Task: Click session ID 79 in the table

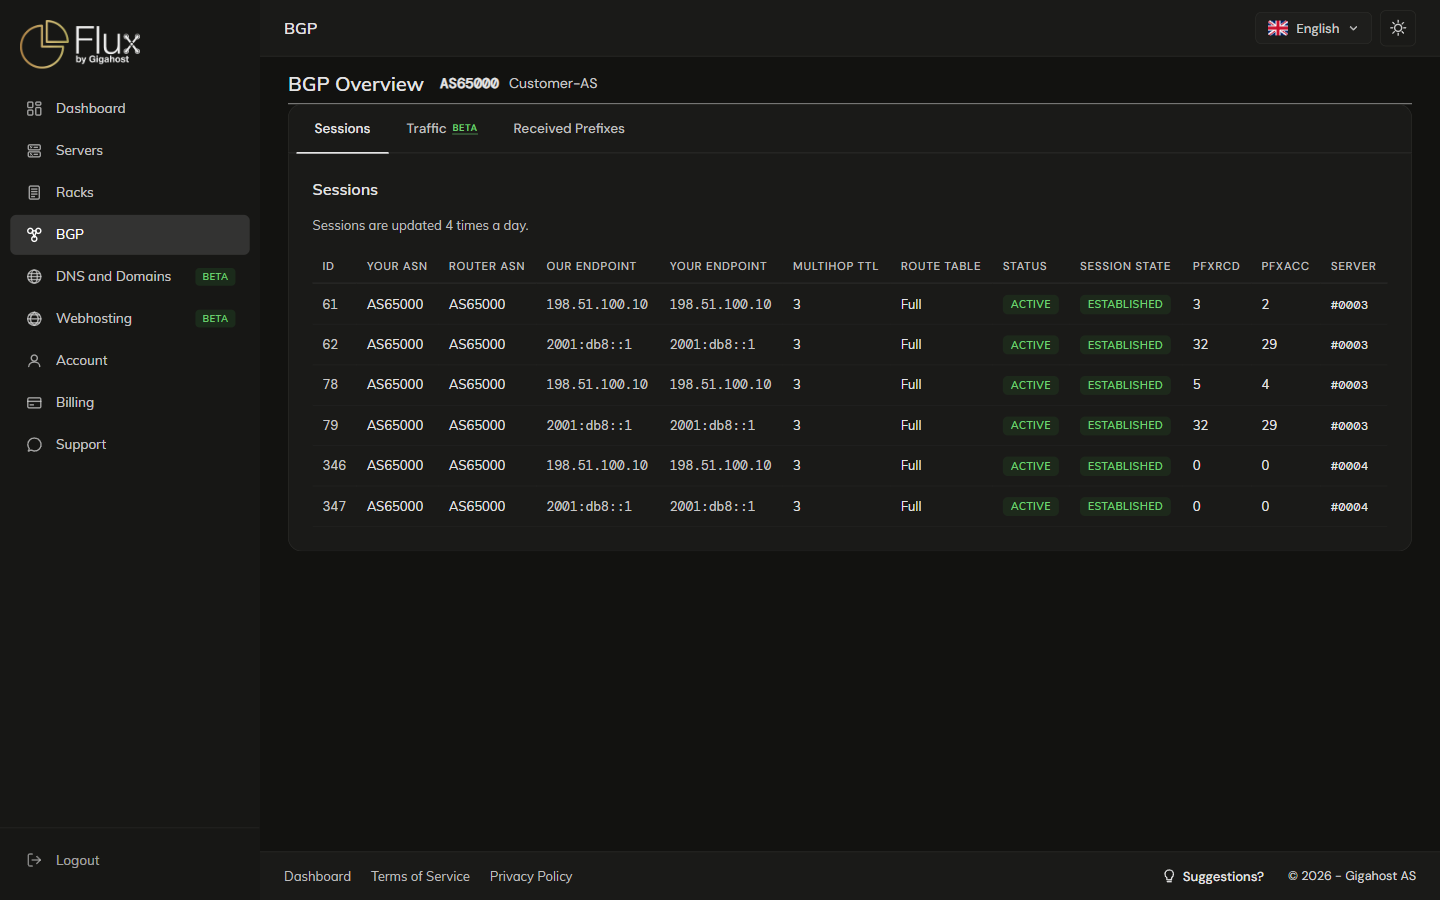Action: [330, 425]
